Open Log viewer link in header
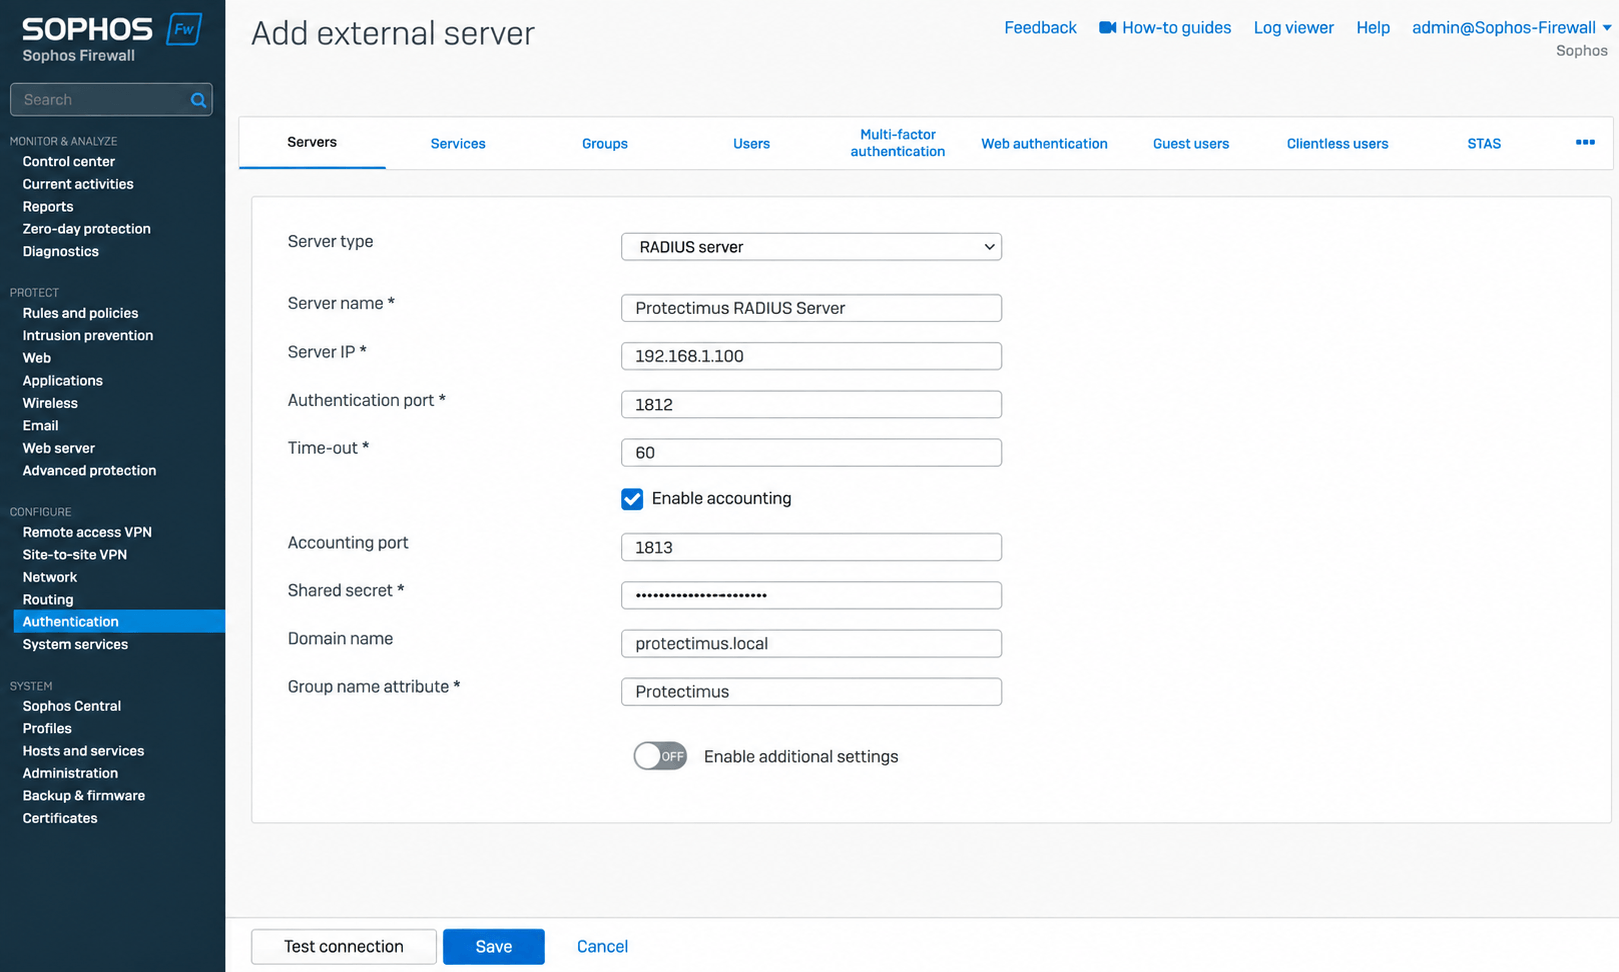The height and width of the screenshot is (972, 1619). pyautogui.click(x=1293, y=28)
